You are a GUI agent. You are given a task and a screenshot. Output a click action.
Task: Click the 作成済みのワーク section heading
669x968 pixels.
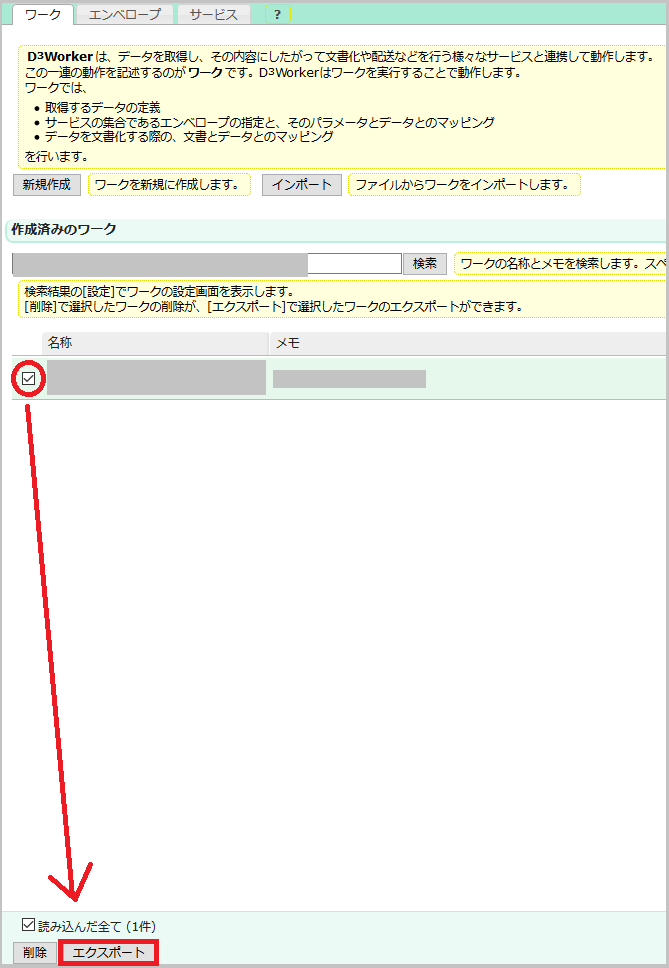(63, 229)
